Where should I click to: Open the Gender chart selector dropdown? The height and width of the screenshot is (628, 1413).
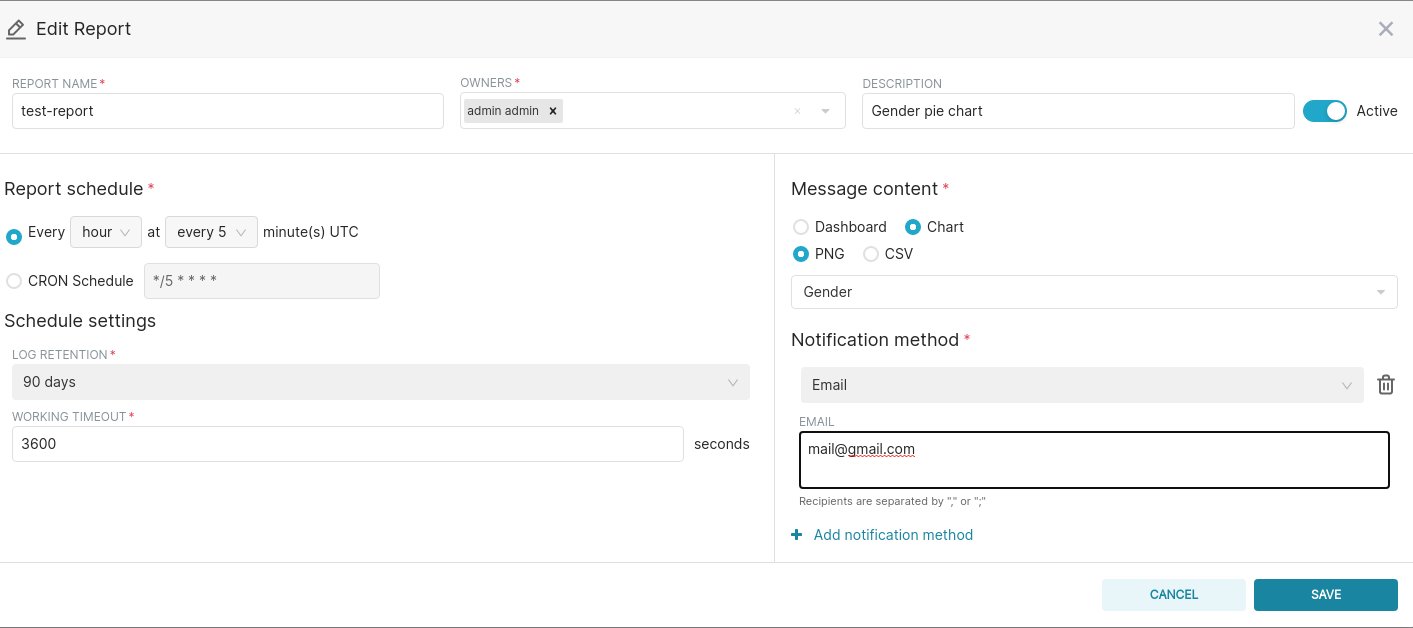[1094, 292]
